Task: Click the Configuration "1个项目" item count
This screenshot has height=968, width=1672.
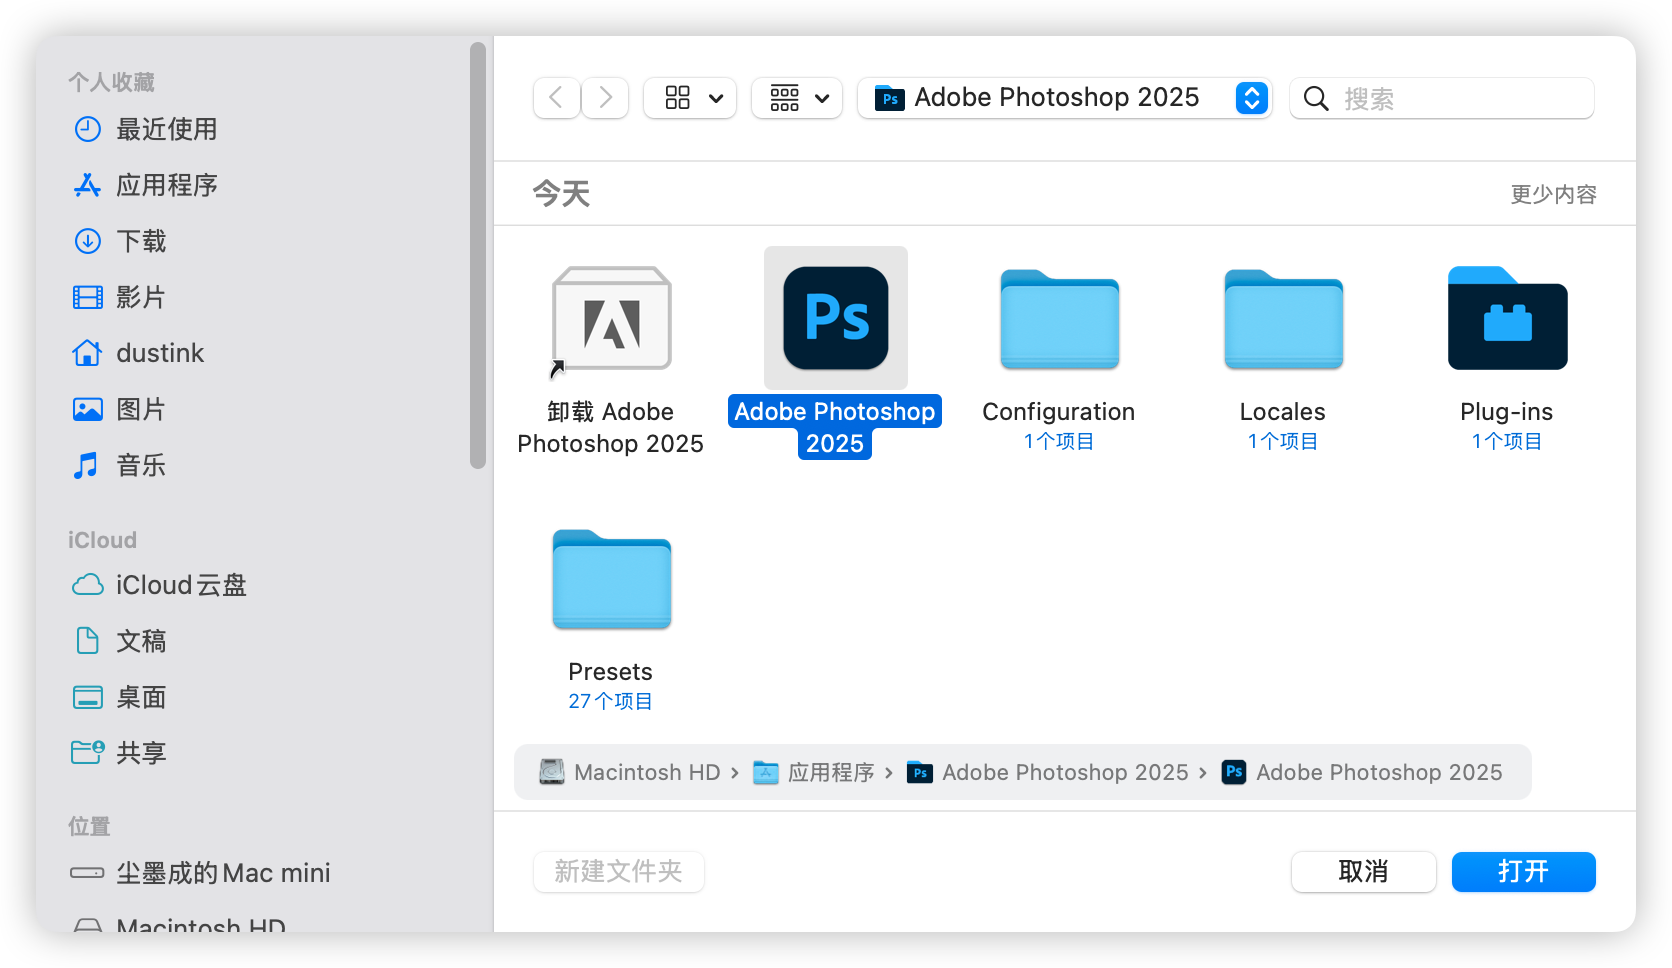Action: pyautogui.click(x=1059, y=442)
